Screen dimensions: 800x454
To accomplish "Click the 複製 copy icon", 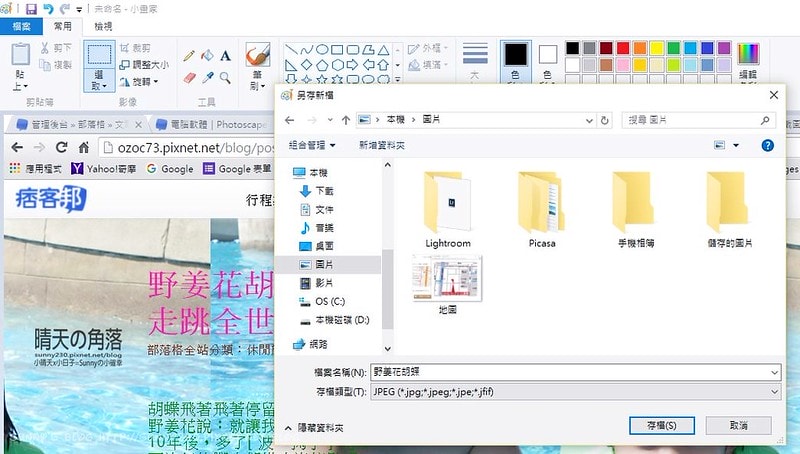I will coord(45,65).
